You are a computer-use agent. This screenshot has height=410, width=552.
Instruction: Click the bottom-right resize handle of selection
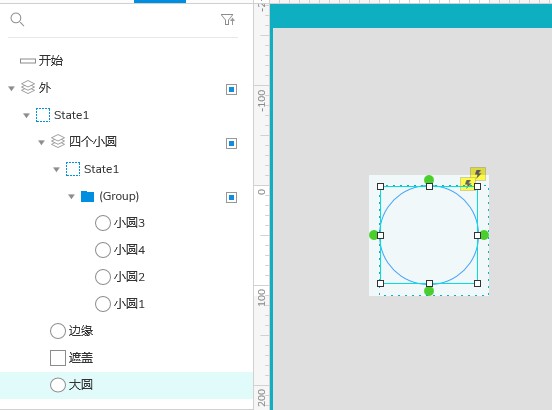click(477, 283)
